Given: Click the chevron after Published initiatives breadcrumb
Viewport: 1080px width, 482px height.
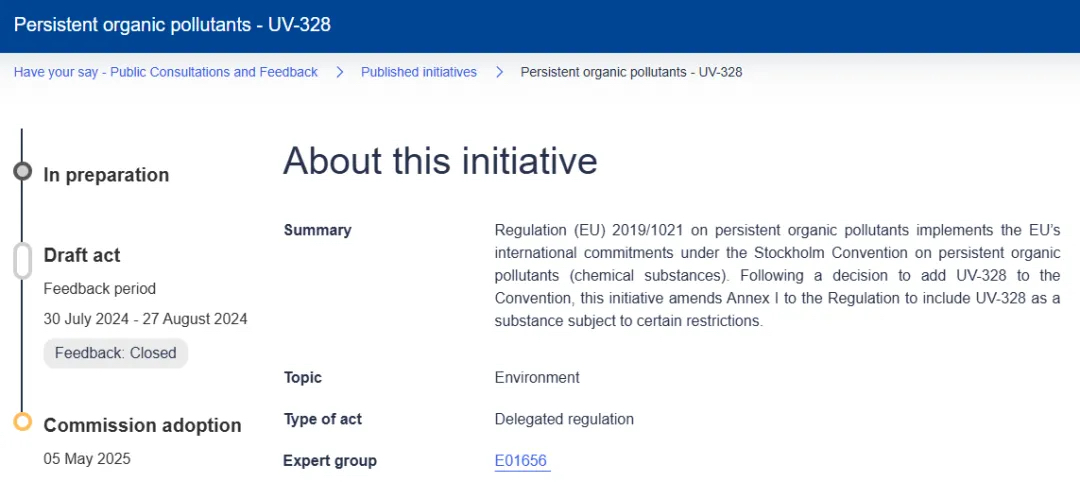Looking at the screenshot, I should pos(499,72).
